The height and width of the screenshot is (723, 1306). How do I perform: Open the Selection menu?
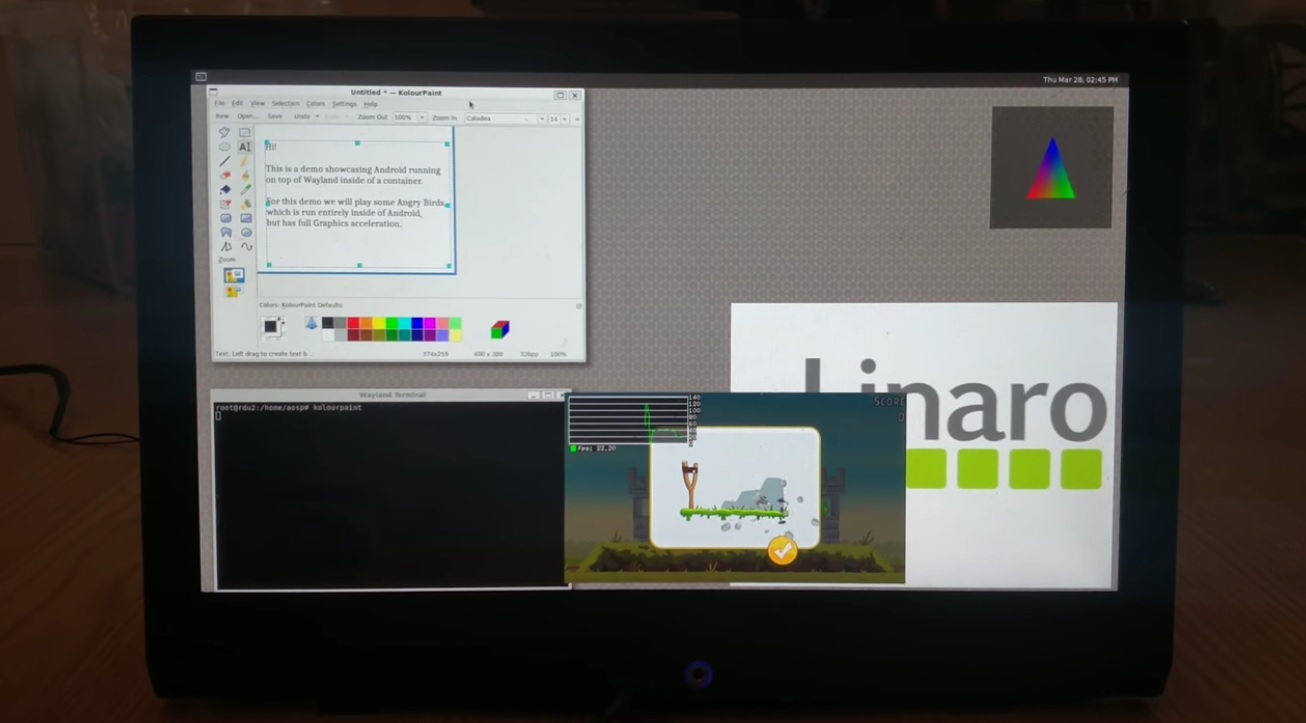[285, 103]
